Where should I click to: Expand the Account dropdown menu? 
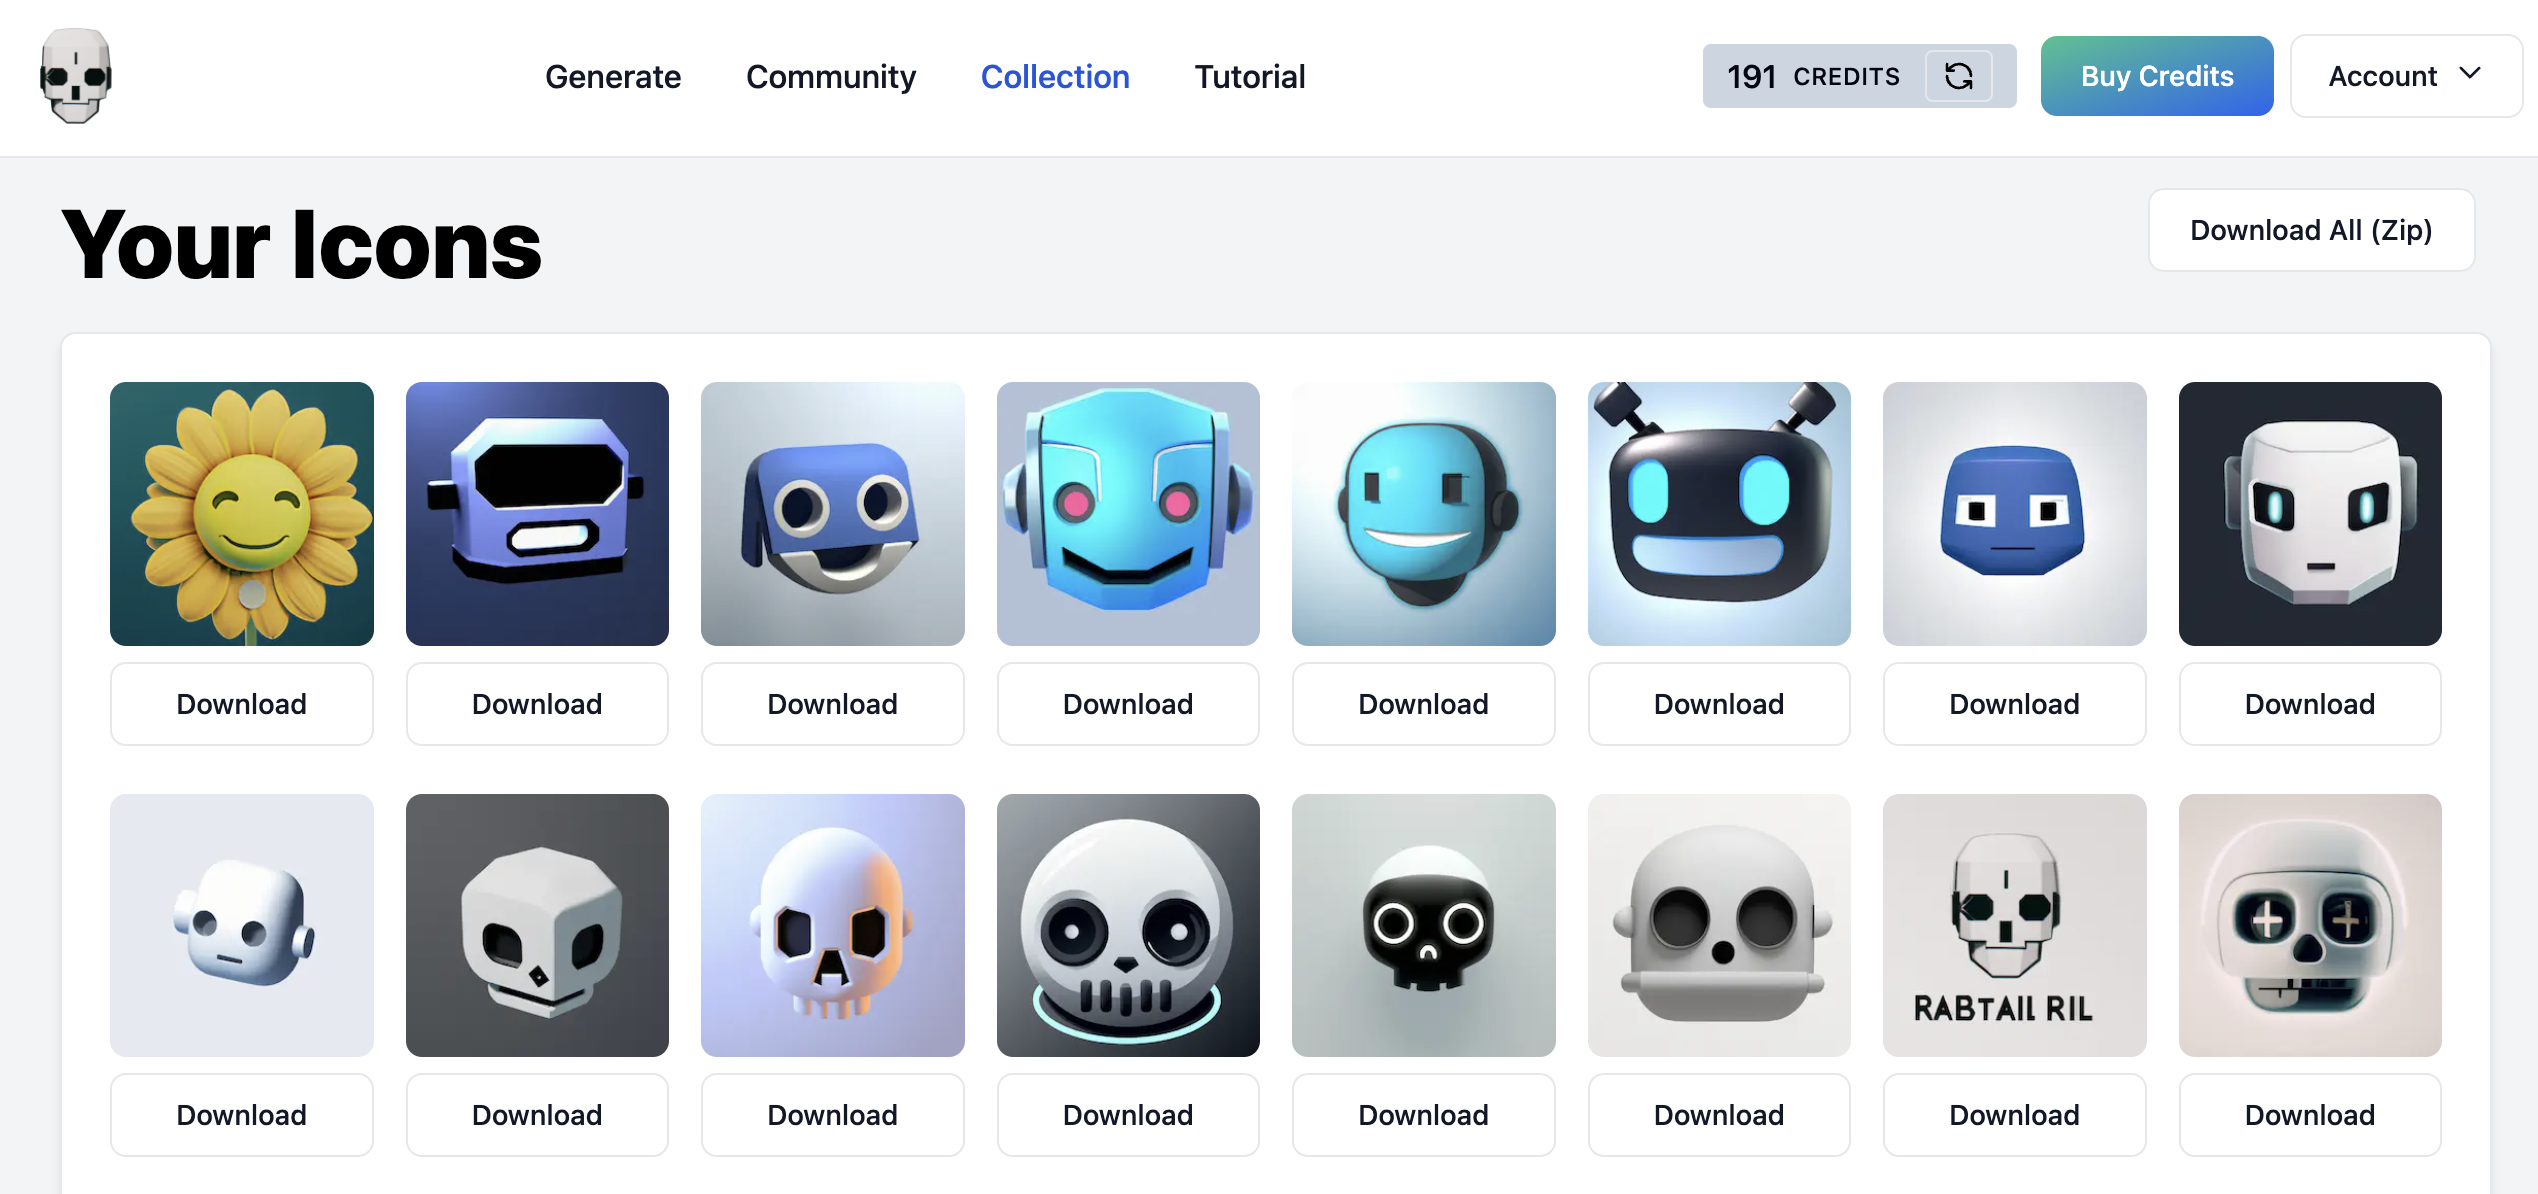tap(2404, 73)
